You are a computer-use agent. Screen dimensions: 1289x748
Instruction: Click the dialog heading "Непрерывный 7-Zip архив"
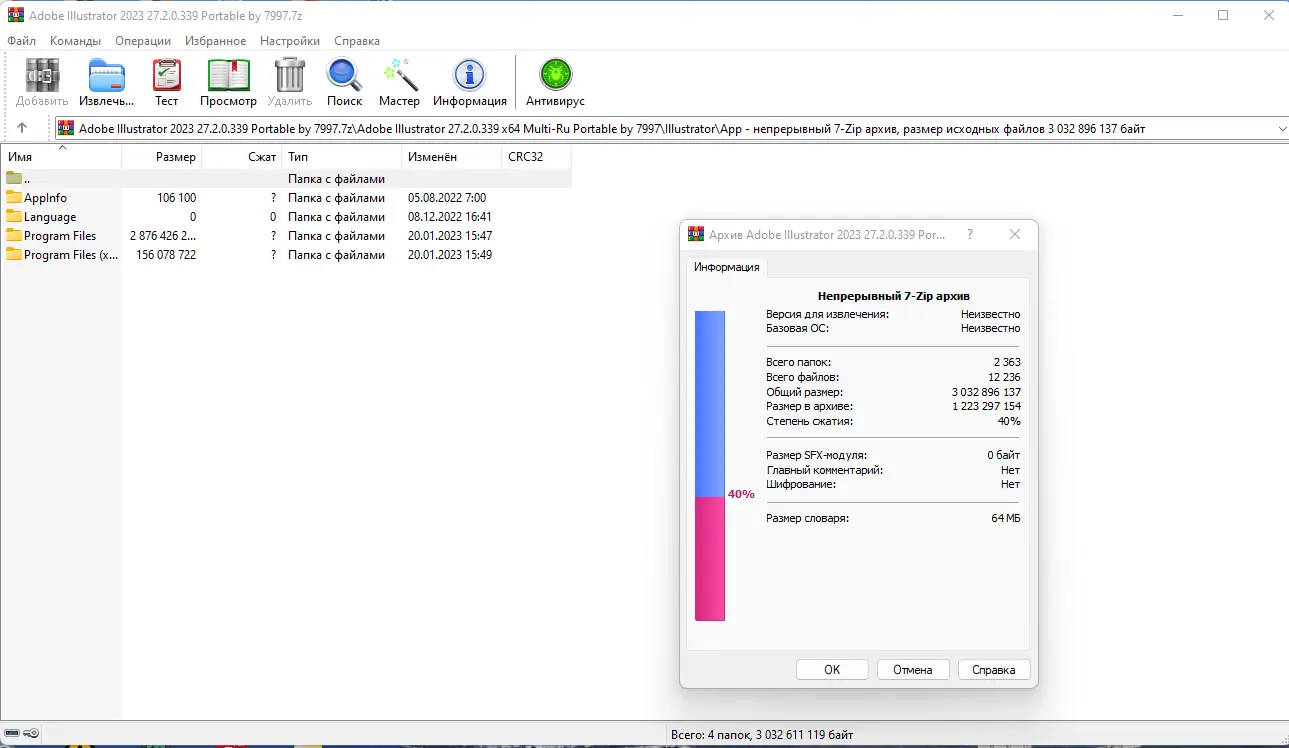(894, 296)
